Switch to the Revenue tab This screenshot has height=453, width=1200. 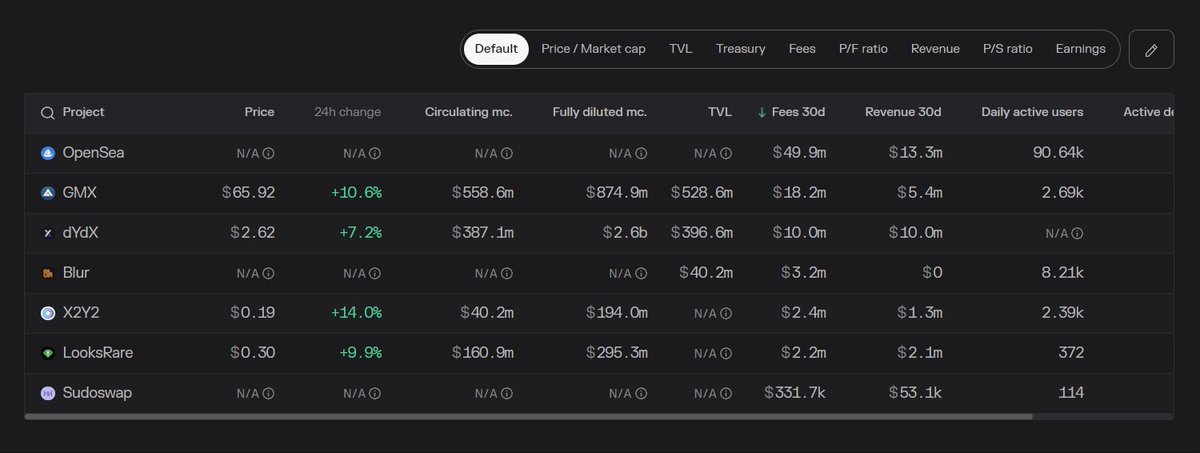935,49
